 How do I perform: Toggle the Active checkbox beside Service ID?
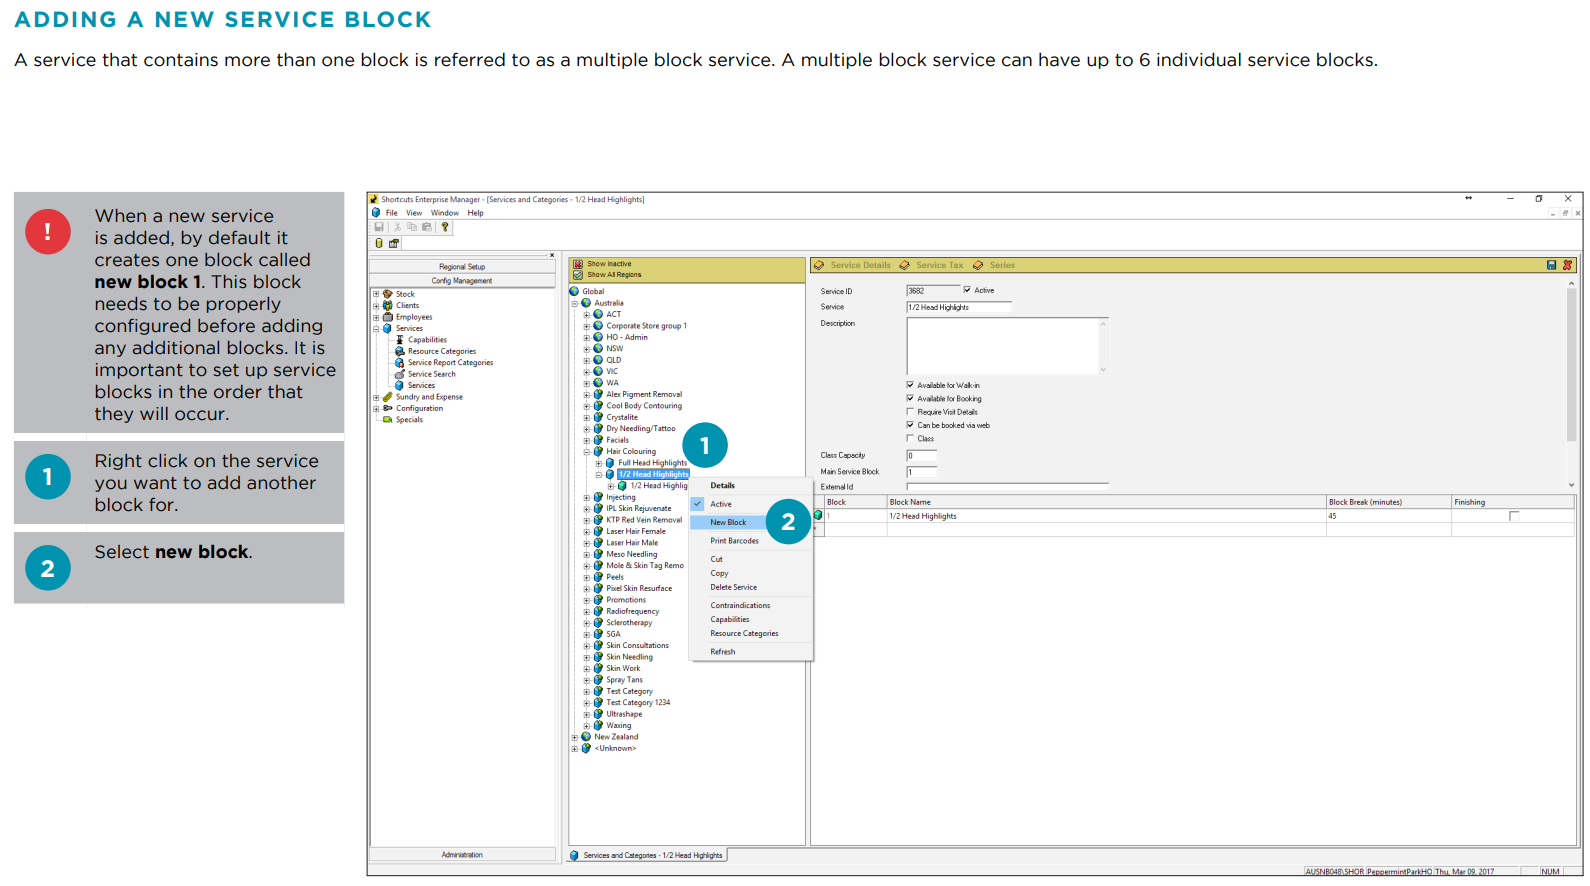967,290
